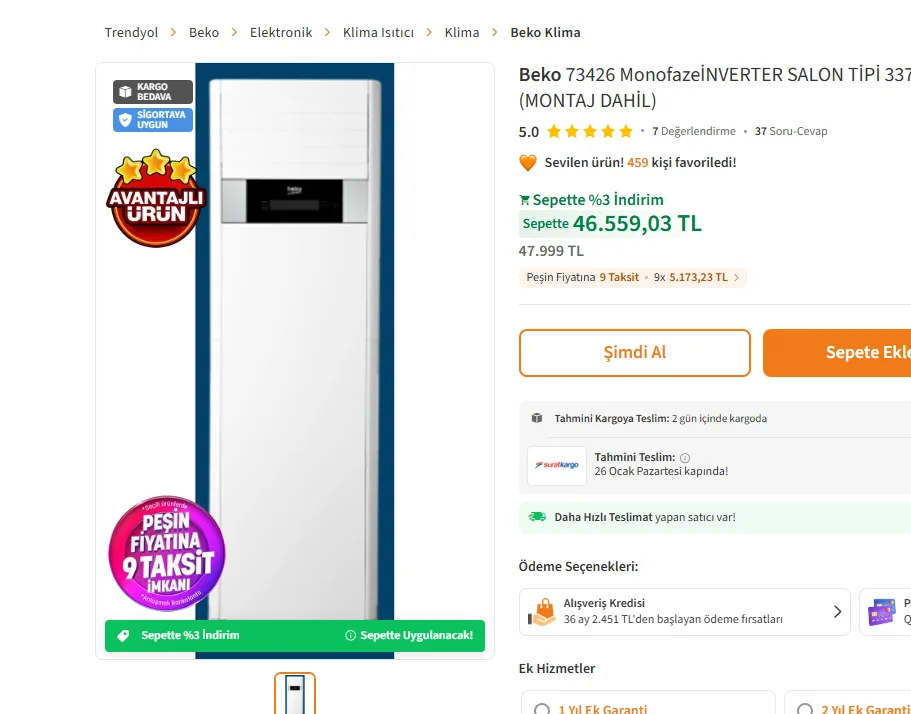Go to Klima Isıtıcı in the breadcrumb
This screenshot has width=911, height=714.
(x=378, y=33)
